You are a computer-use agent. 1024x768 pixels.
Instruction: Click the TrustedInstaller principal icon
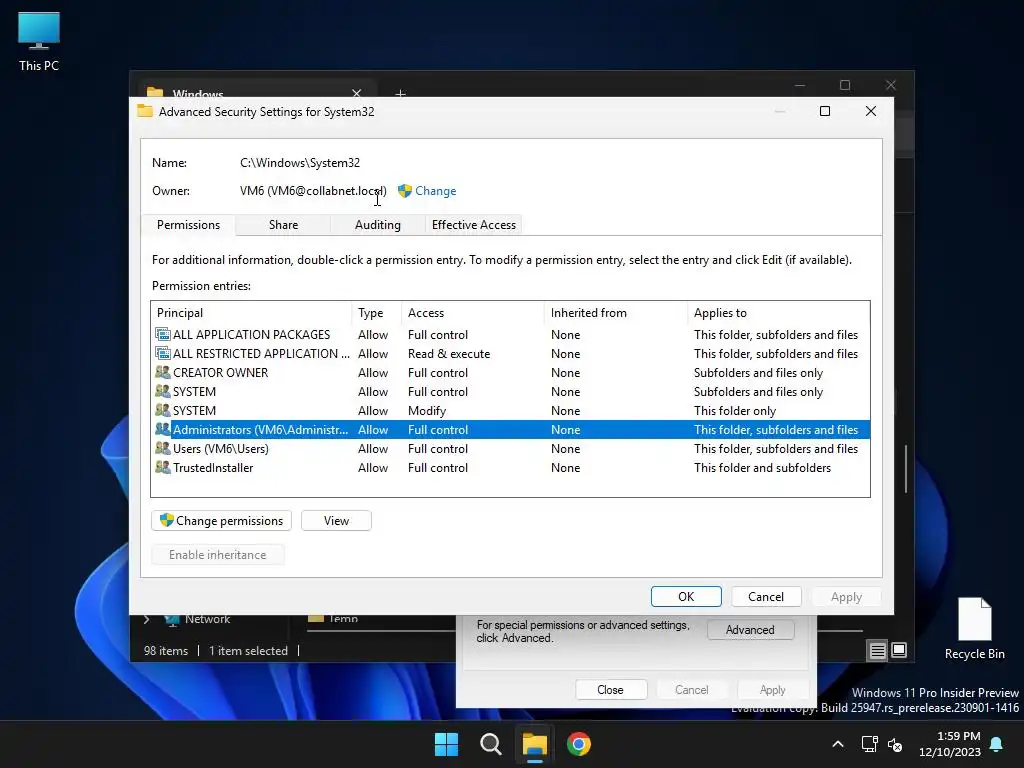(x=163, y=467)
